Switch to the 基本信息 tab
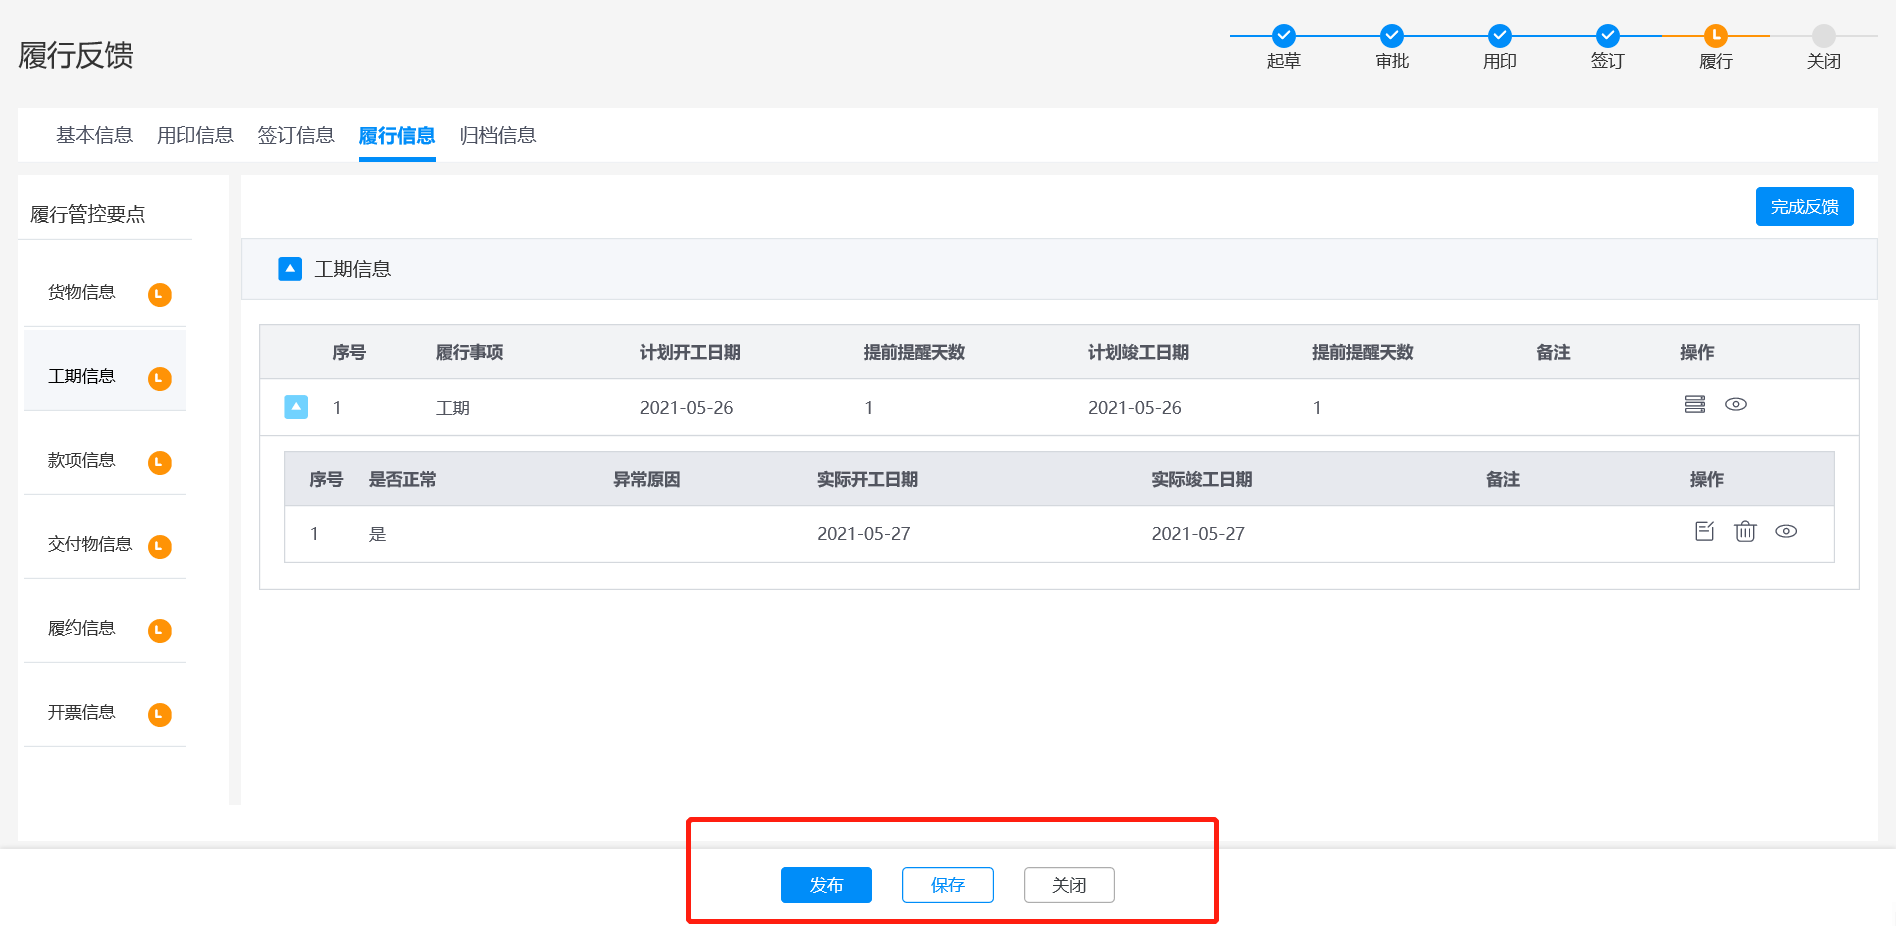The image size is (1896, 926). 94,135
